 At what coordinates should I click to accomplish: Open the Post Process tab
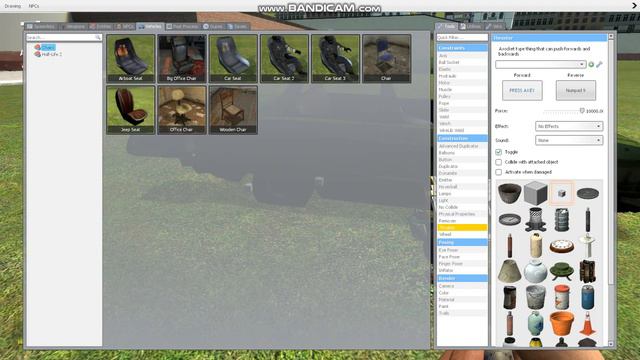(x=182, y=27)
